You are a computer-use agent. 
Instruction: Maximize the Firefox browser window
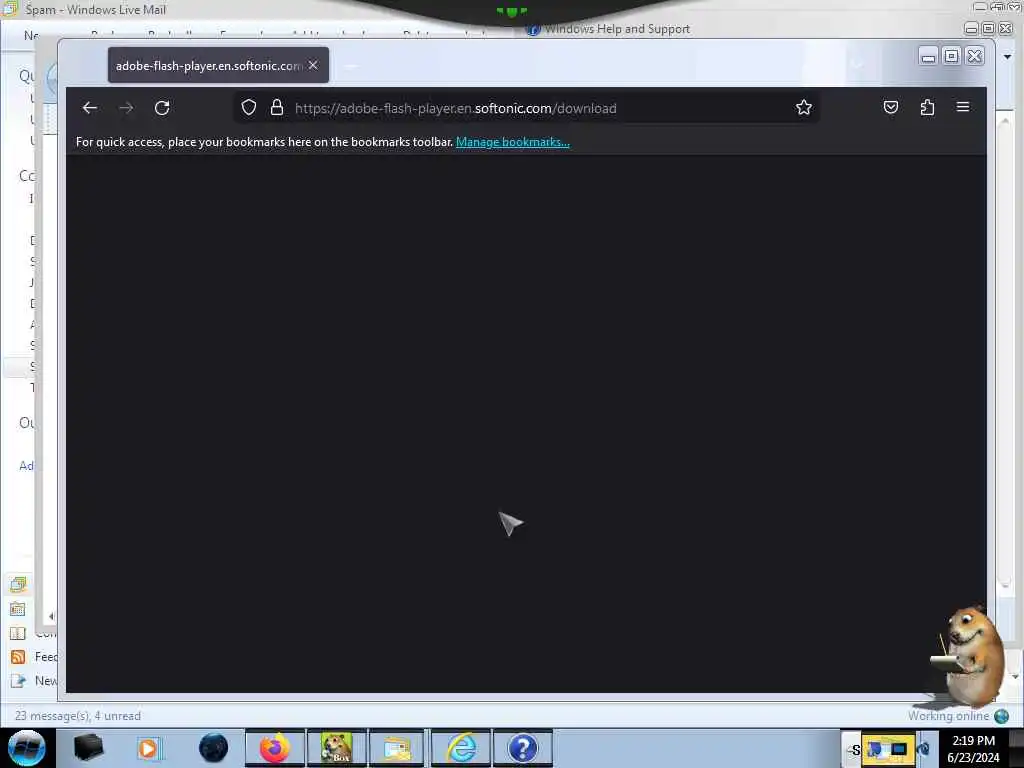coord(952,56)
